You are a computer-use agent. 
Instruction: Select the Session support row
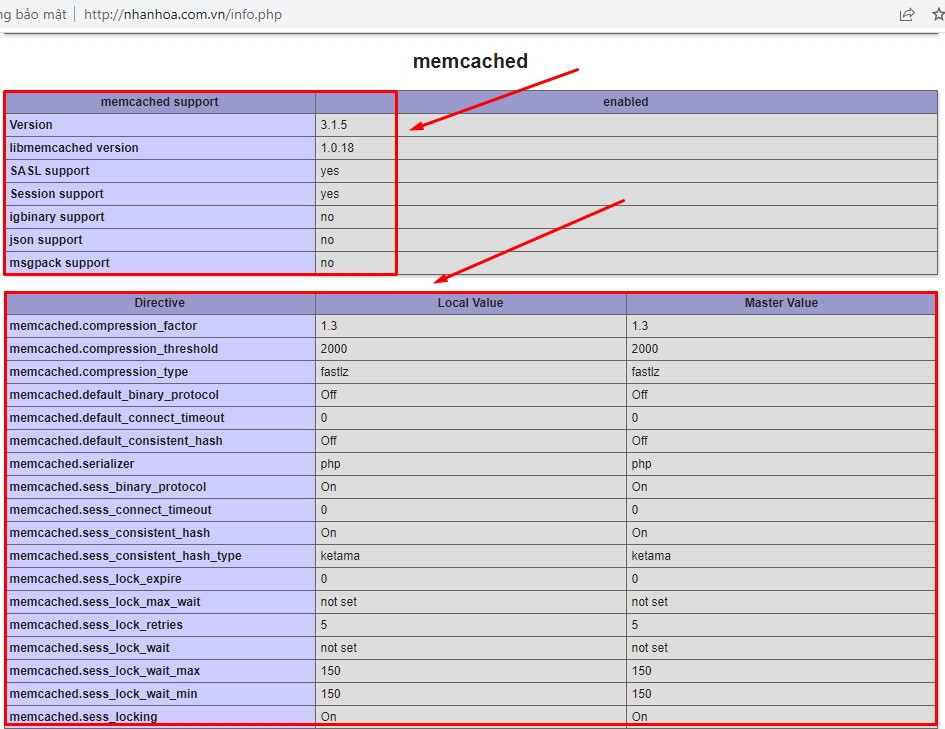click(x=160, y=193)
